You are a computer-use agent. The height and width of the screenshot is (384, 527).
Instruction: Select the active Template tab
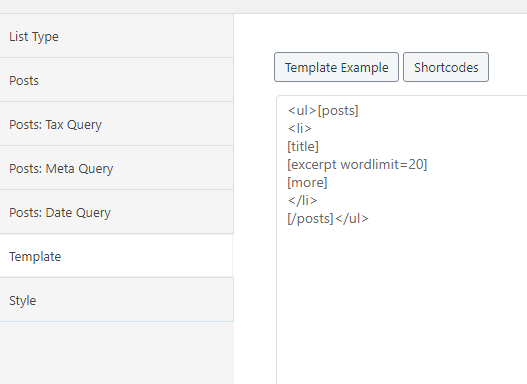click(x=117, y=256)
